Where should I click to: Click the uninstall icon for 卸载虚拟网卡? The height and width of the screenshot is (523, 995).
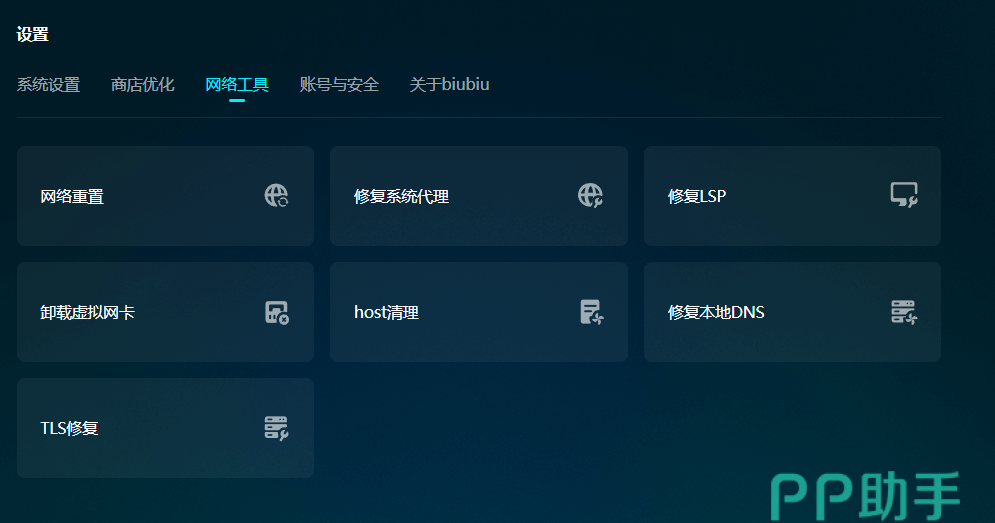pyautogui.click(x=276, y=312)
